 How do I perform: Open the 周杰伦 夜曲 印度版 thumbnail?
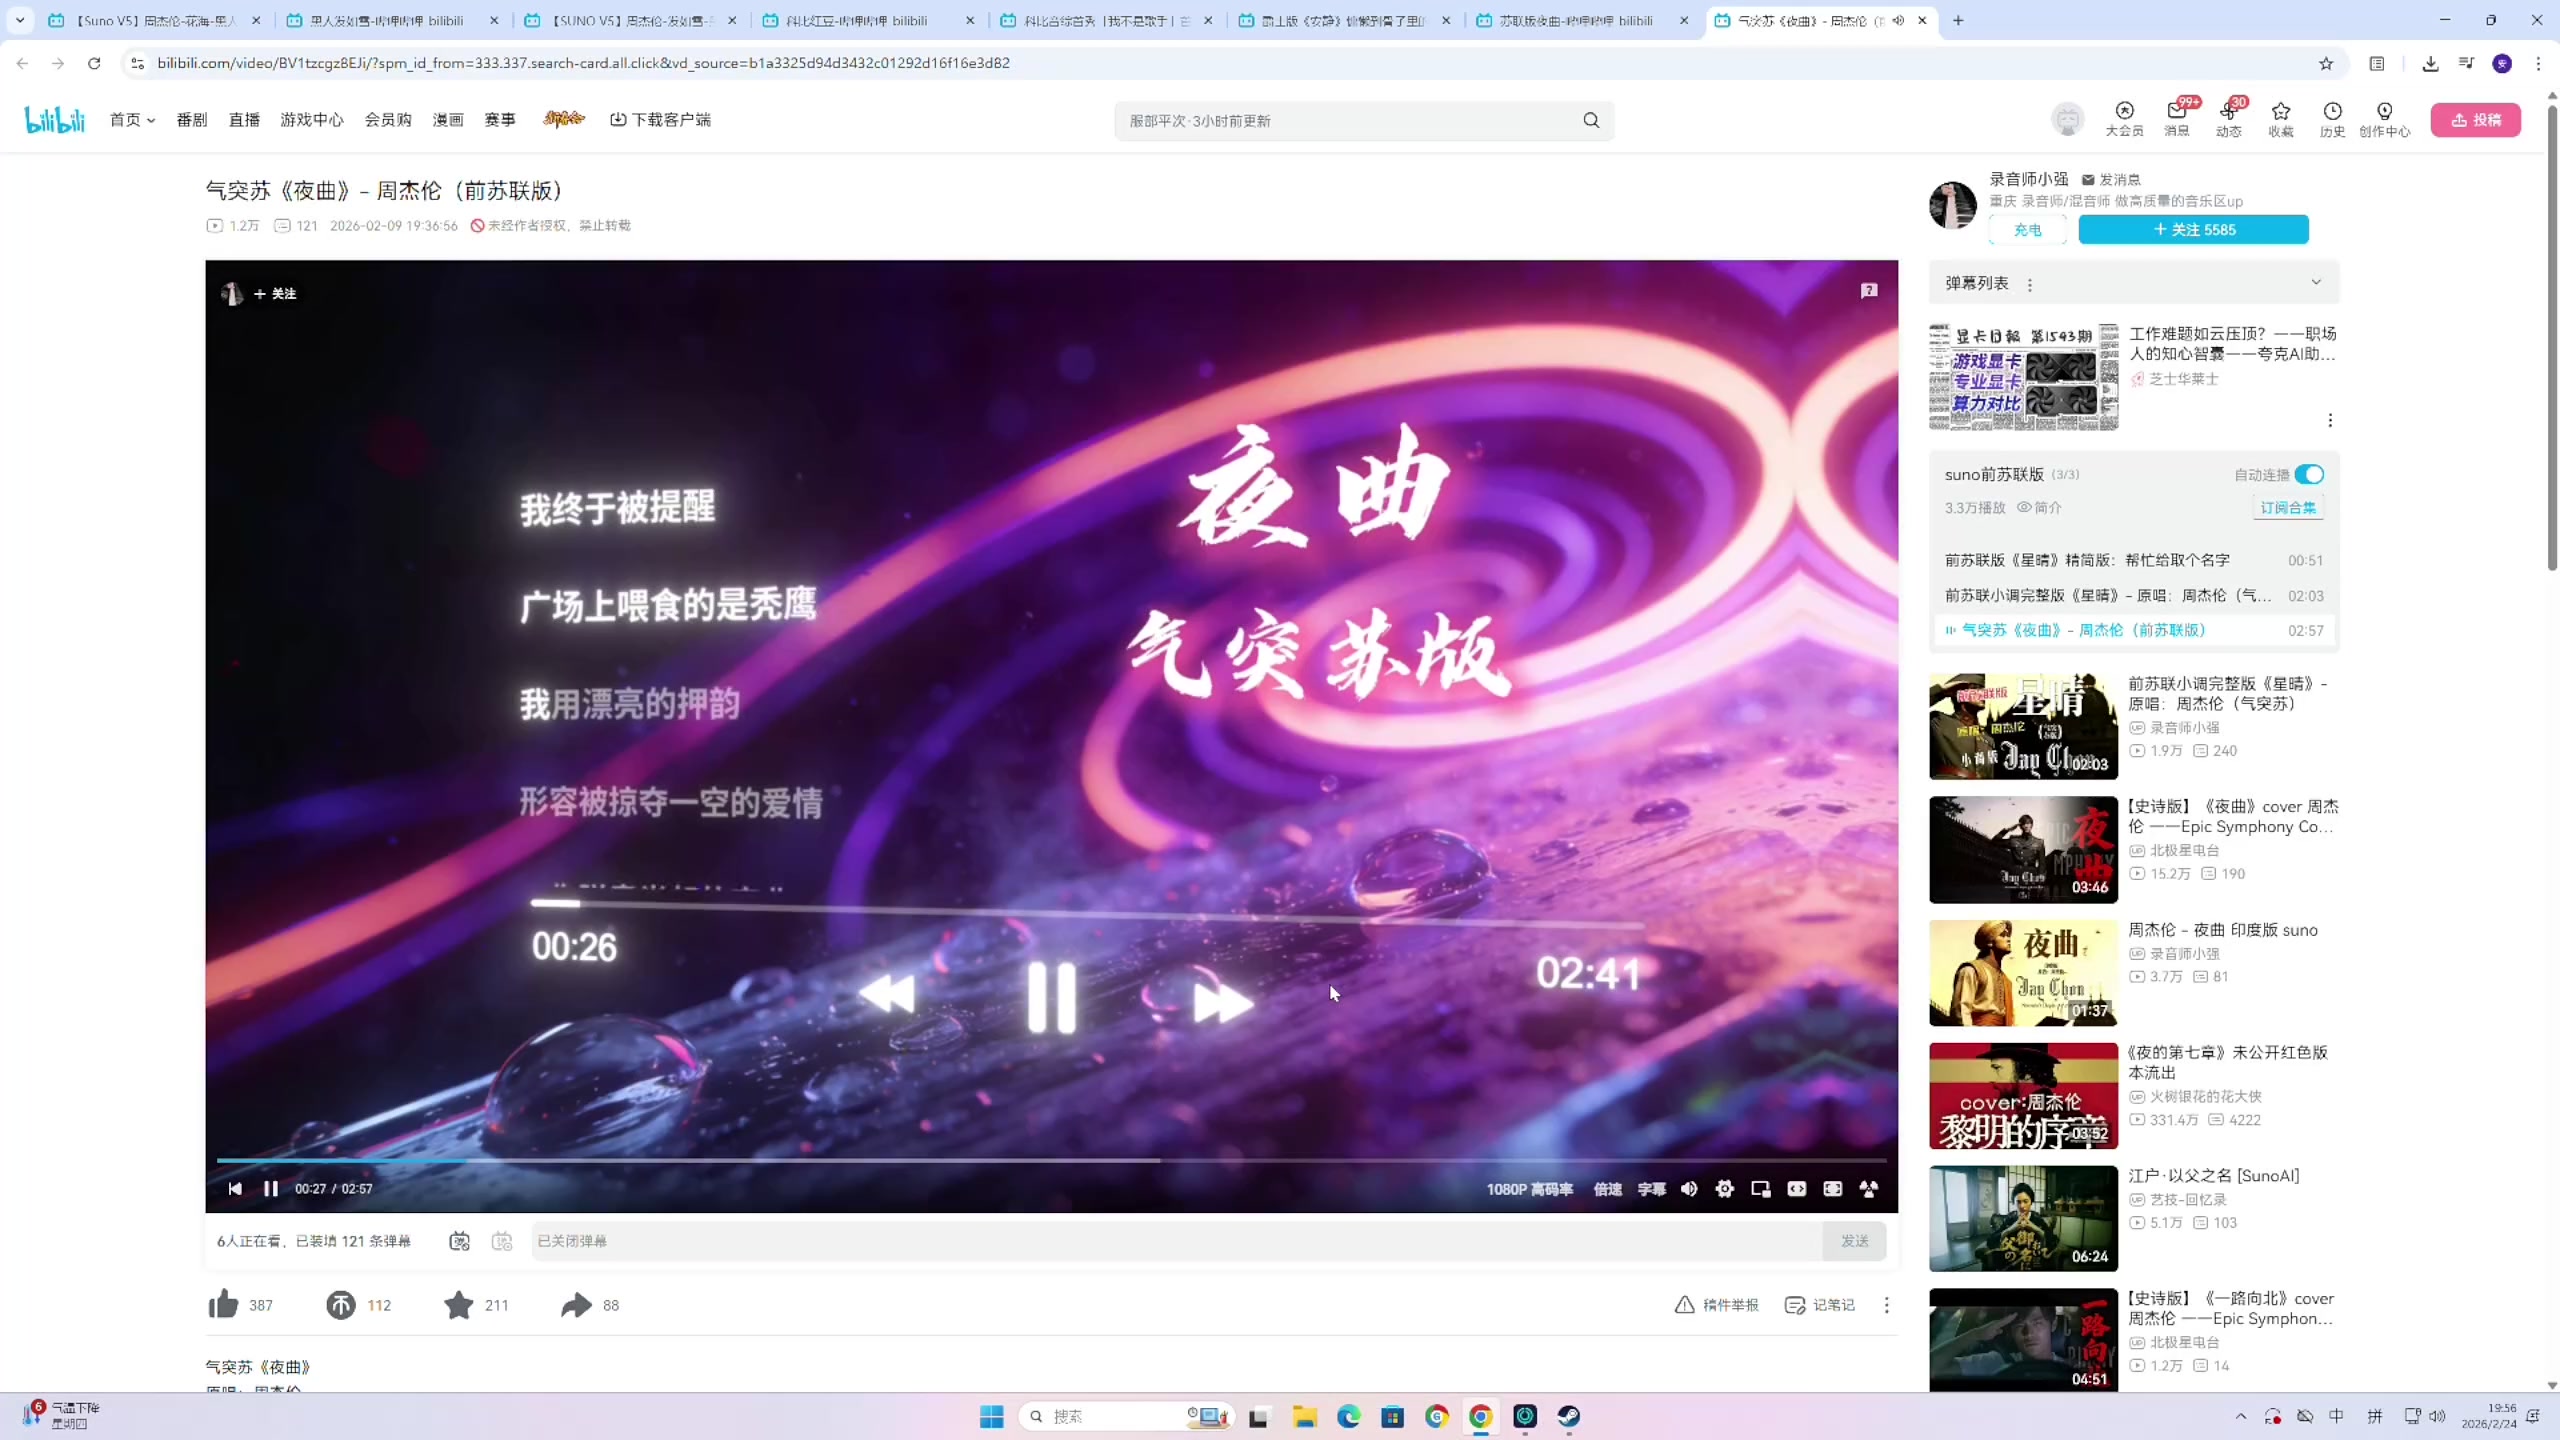(x=2022, y=973)
